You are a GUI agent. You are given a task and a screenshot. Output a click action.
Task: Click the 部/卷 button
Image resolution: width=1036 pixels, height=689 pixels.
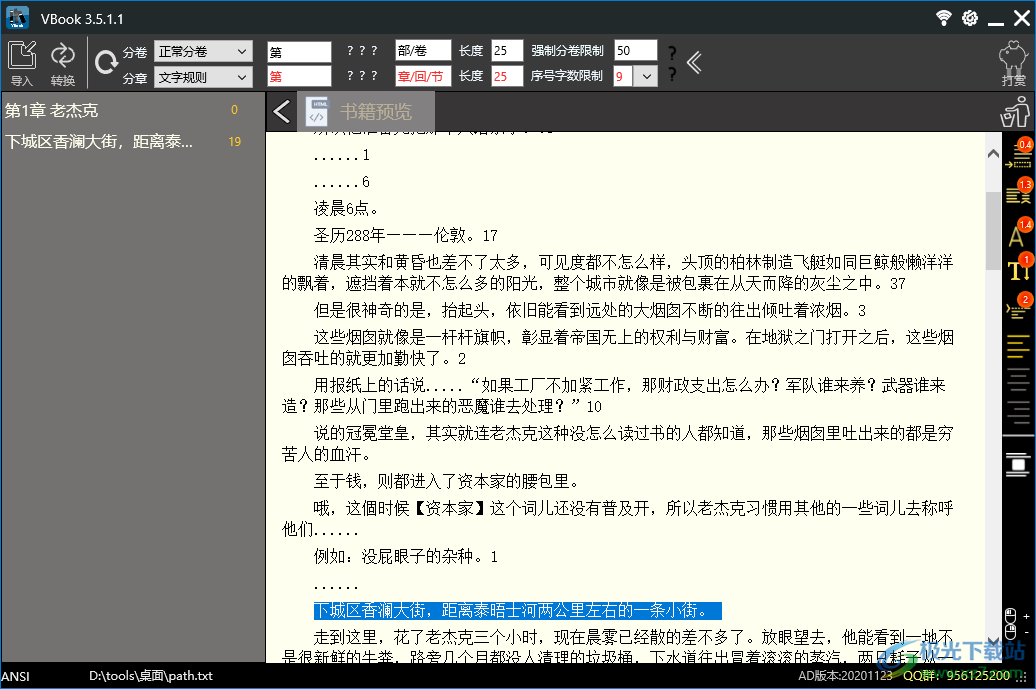click(421, 50)
